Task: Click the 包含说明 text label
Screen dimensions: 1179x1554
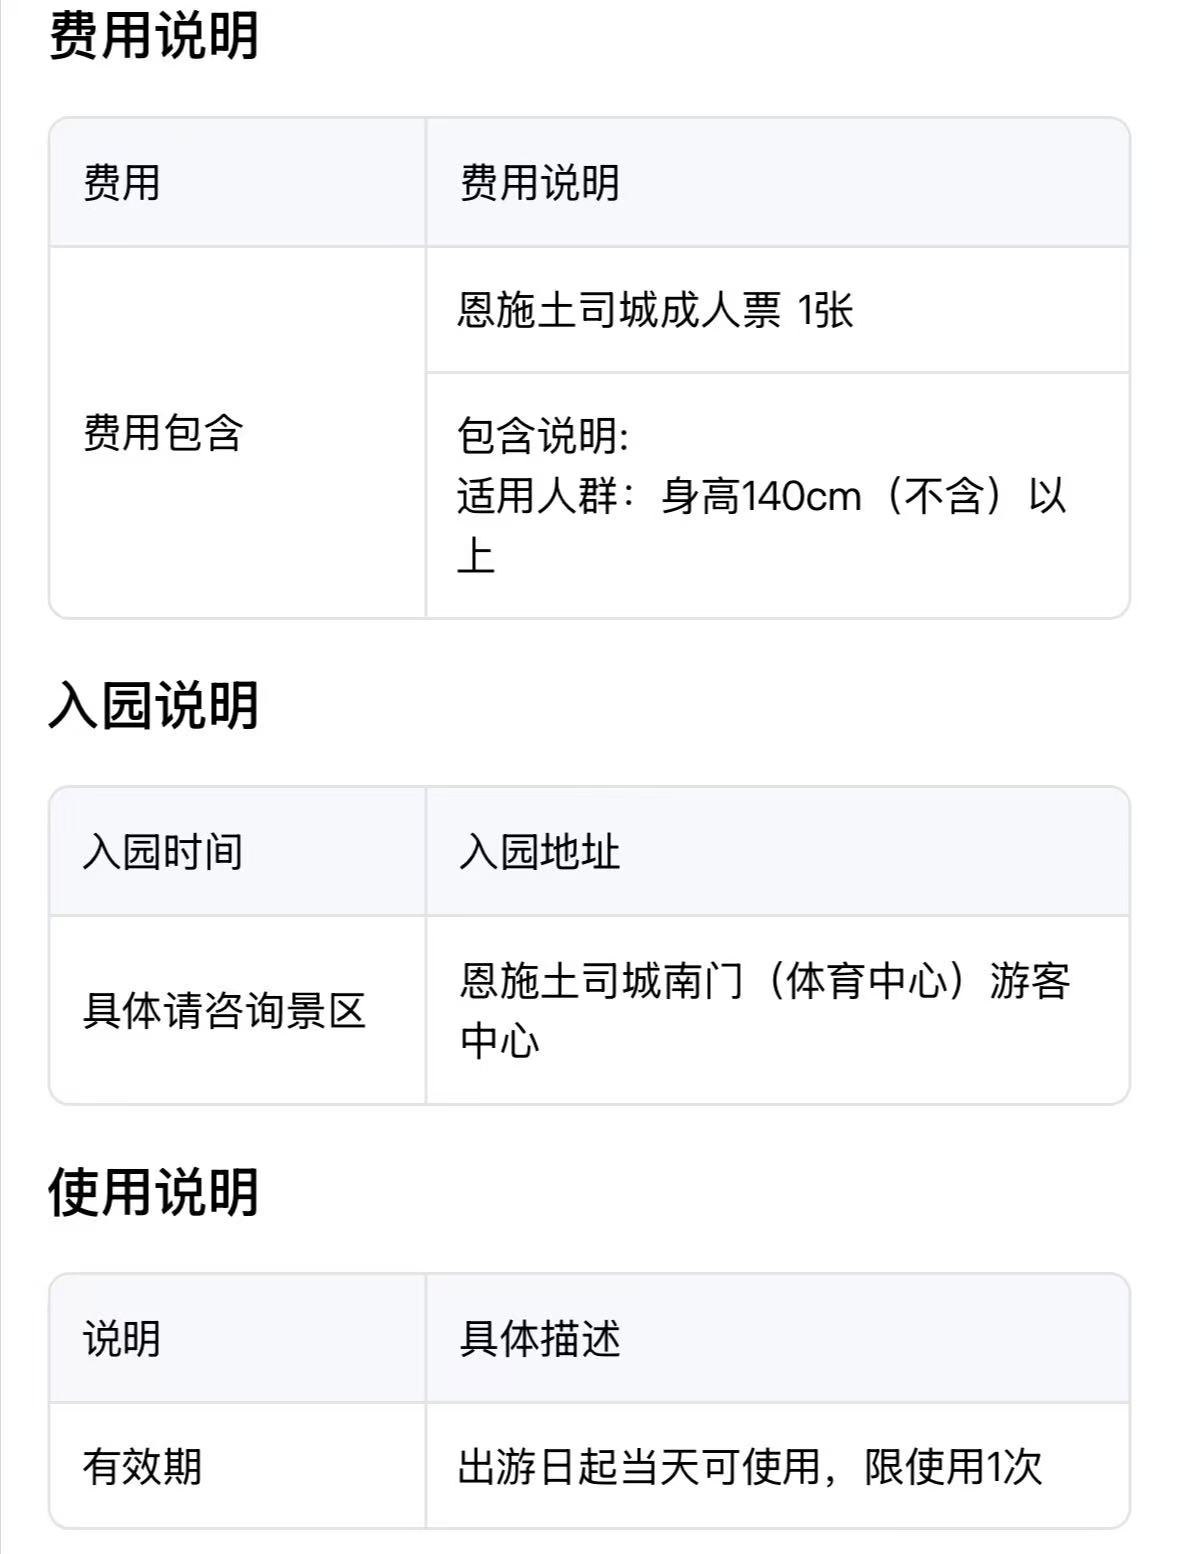Action: point(543,437)
